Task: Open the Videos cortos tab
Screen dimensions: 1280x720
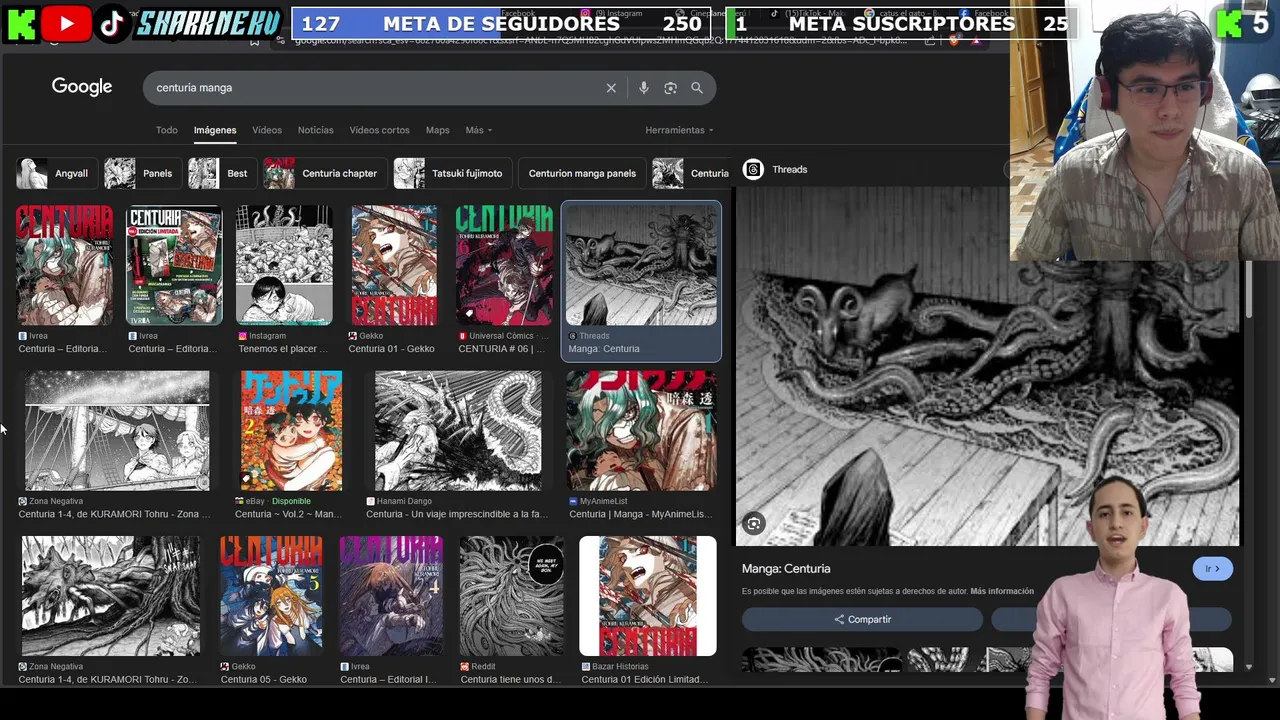Action: tap(379, 130)
